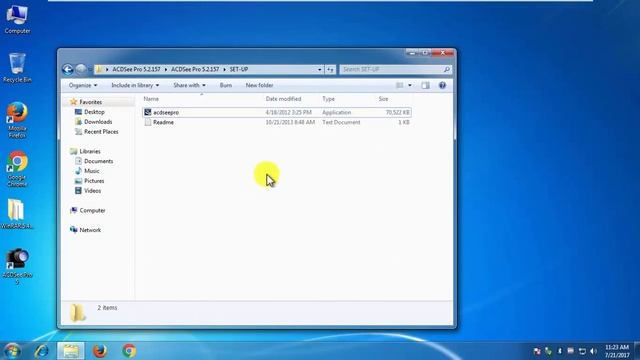Click the Application type cell
This screenshot has height=360, width=640.
tap(336, 112)
